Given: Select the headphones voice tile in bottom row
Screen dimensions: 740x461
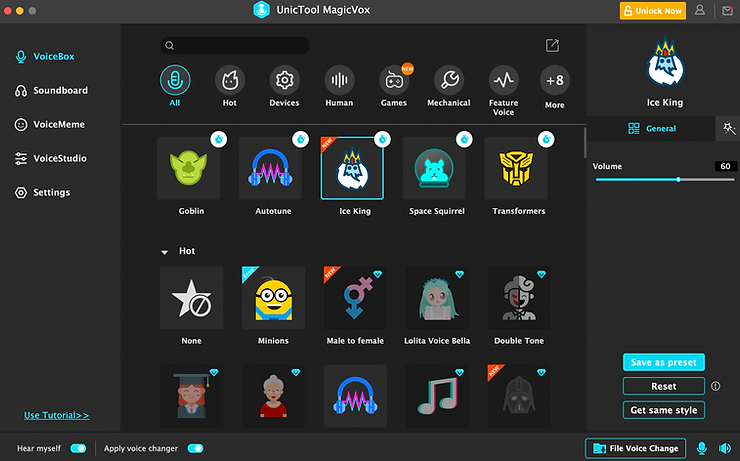Looking at the screenshot, I should pos(355,396).
